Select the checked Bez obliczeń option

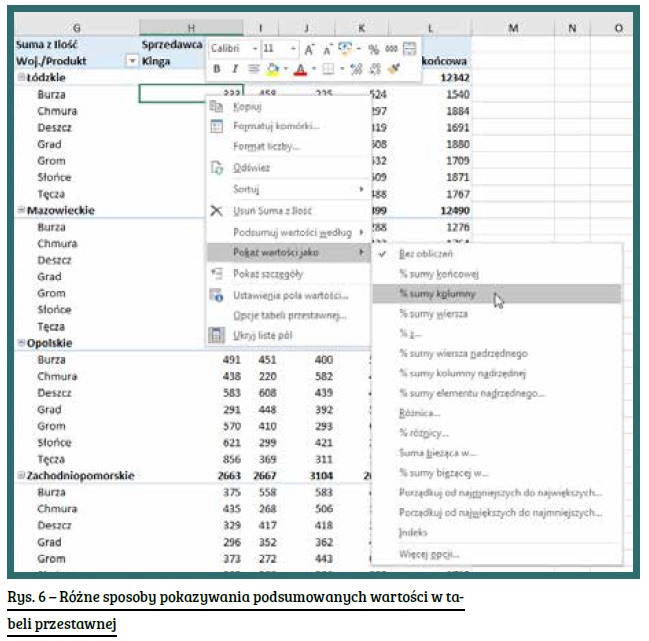[x=497, y=254]
